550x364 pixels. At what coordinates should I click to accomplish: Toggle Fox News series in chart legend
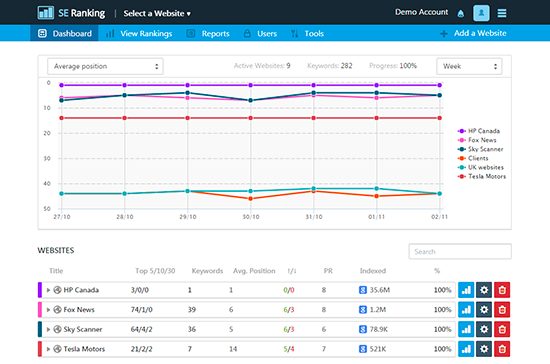(477, 140)
